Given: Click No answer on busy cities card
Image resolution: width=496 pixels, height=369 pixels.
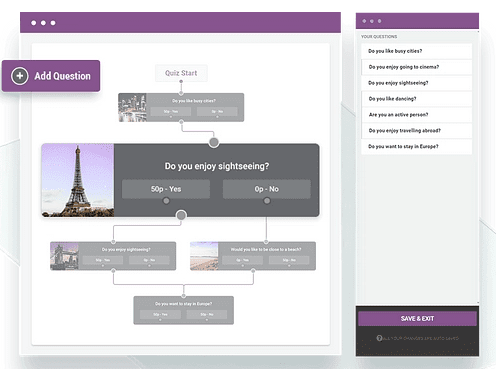Looking at the screenshot, I should [217, 111].
